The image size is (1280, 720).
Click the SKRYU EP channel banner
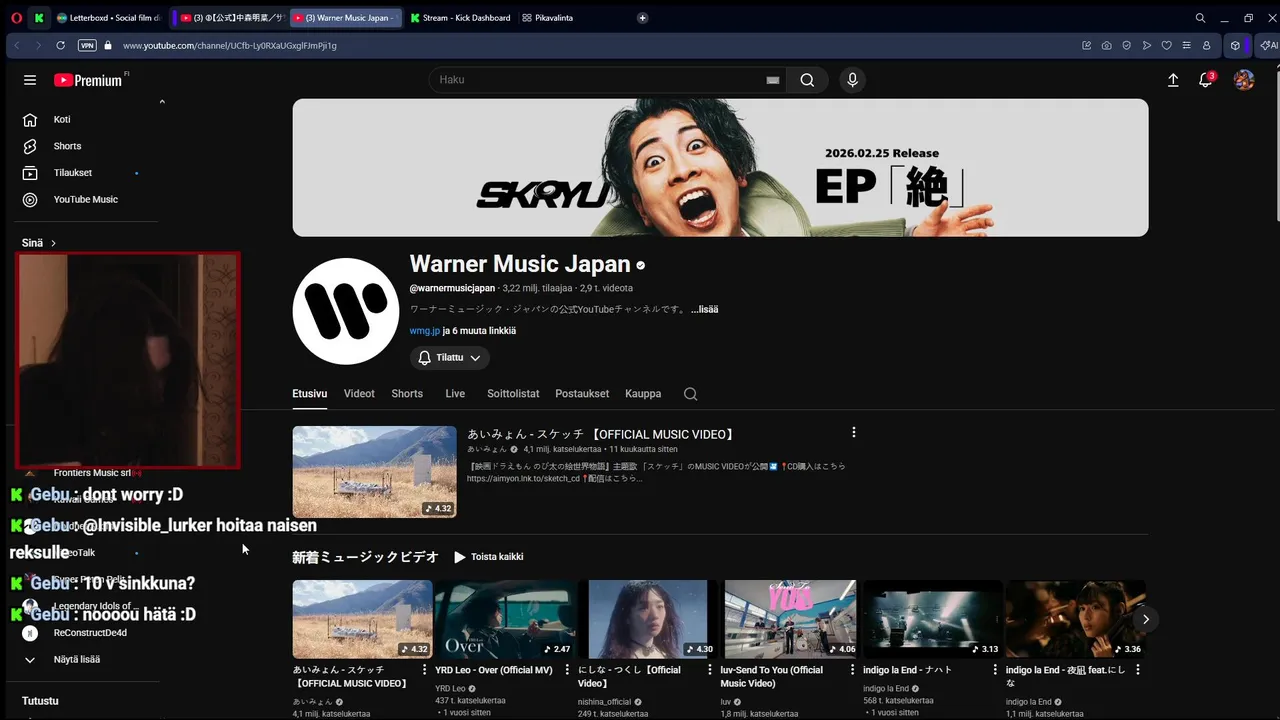(x=720, y=168)
